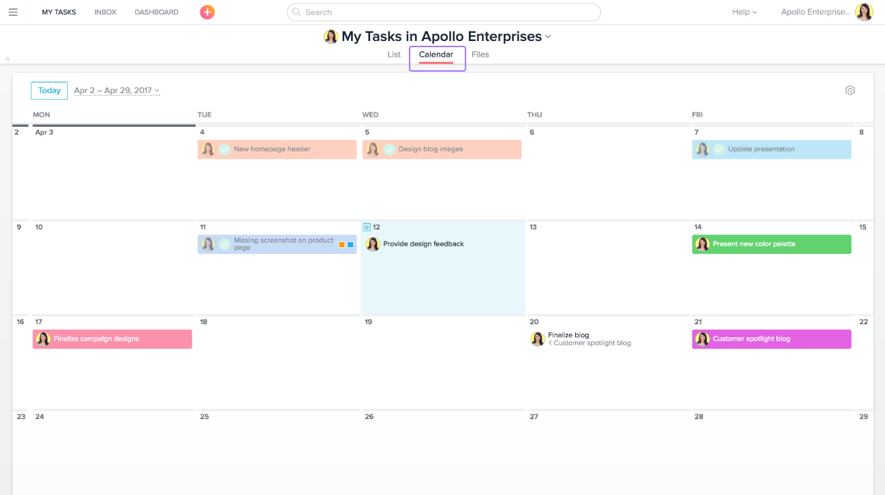Open dropdown arrow beside My Tasks title
885x495 pixels.
tap(548, 37)
